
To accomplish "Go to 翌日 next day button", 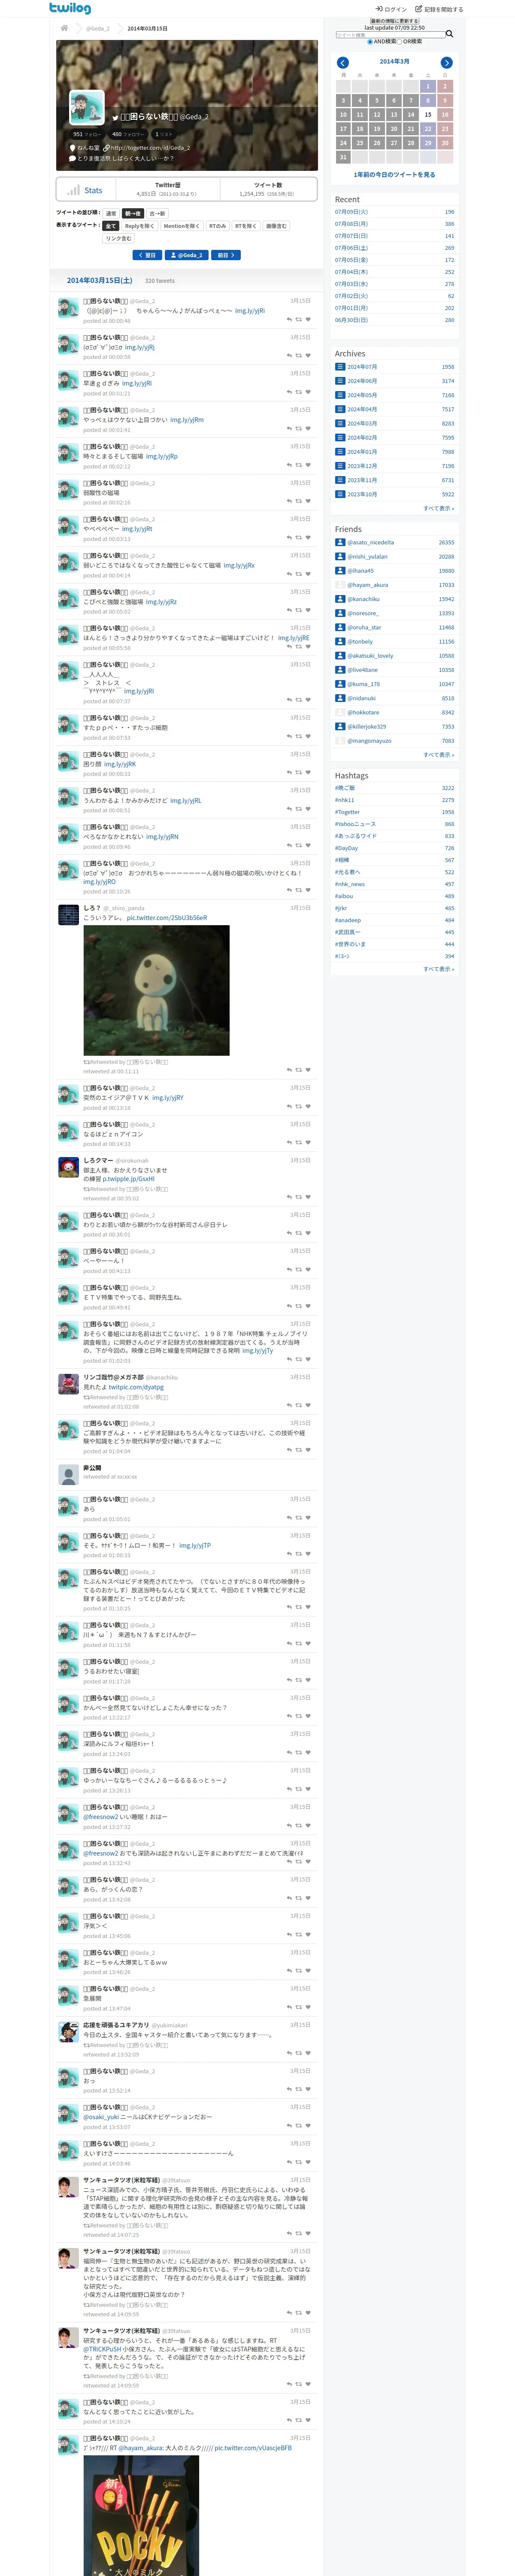I will (147, 255).
